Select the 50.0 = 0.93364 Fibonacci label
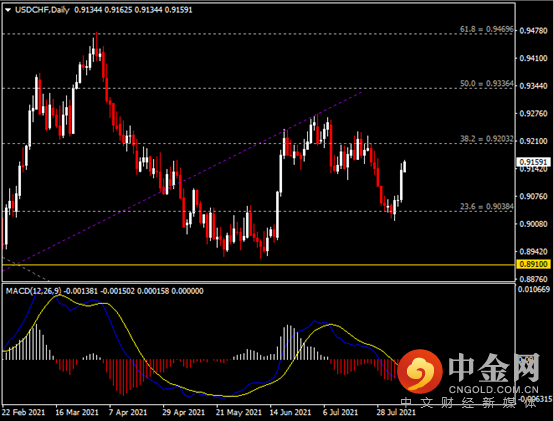The width and height of the screenshot is (554, 421). tap(487, 84)
